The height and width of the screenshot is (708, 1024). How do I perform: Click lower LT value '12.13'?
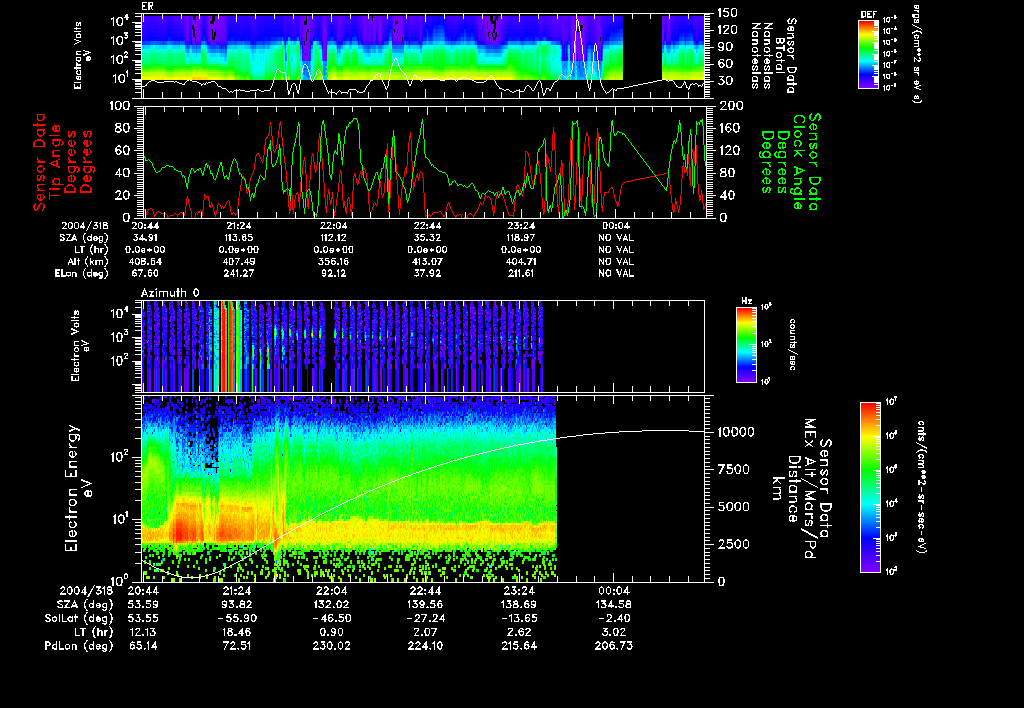tap(143, 632)
